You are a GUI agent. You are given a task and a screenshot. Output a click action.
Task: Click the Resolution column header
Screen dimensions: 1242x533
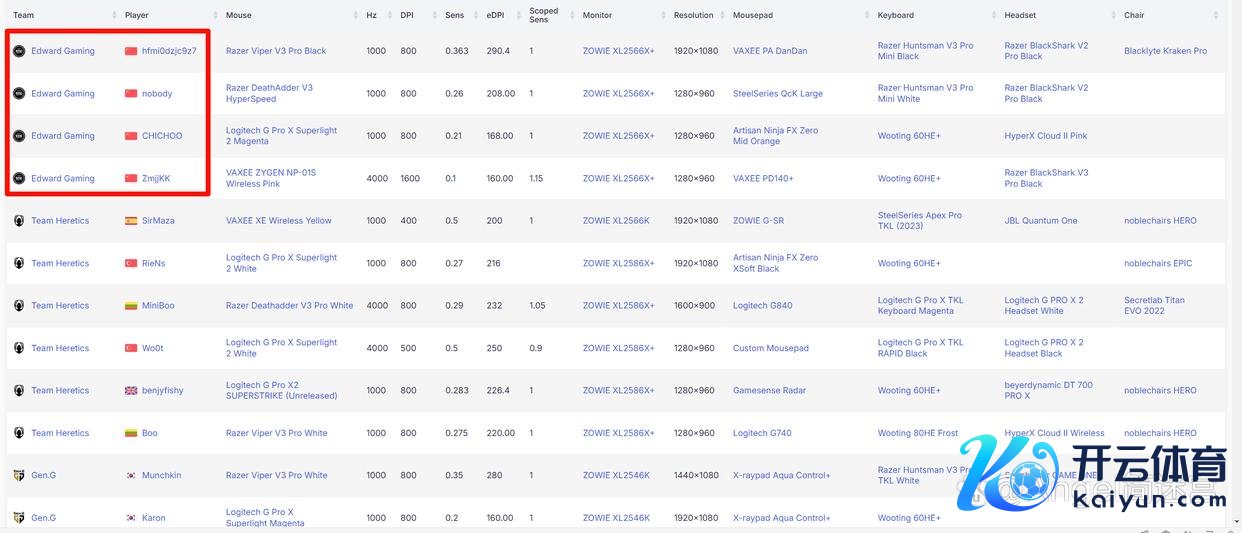693,16
